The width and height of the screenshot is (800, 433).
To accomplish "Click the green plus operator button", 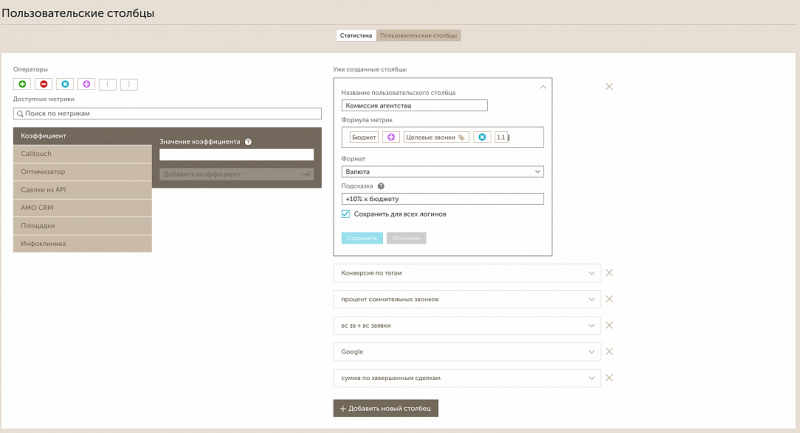I will tap(22, 84).
